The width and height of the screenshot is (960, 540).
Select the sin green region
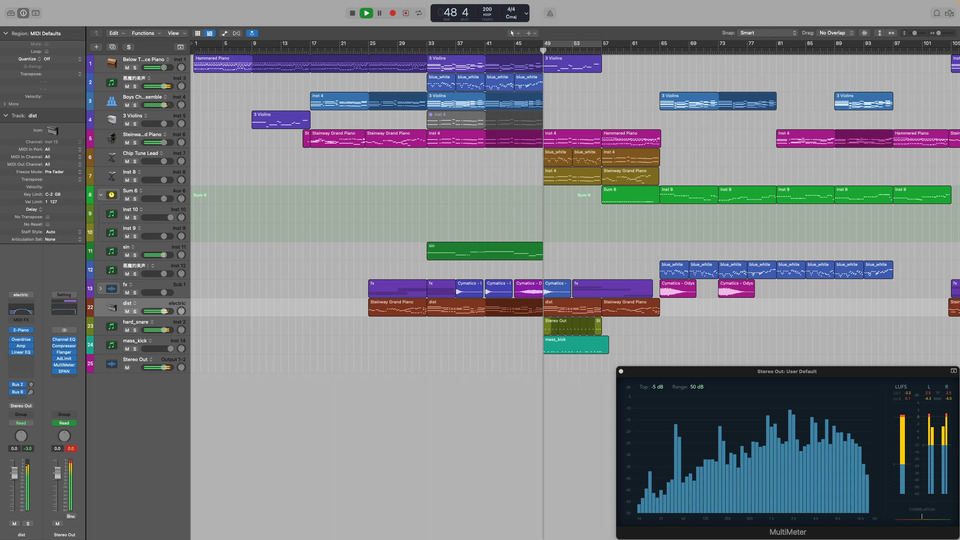pyautogui.click(x=485, y=251)
